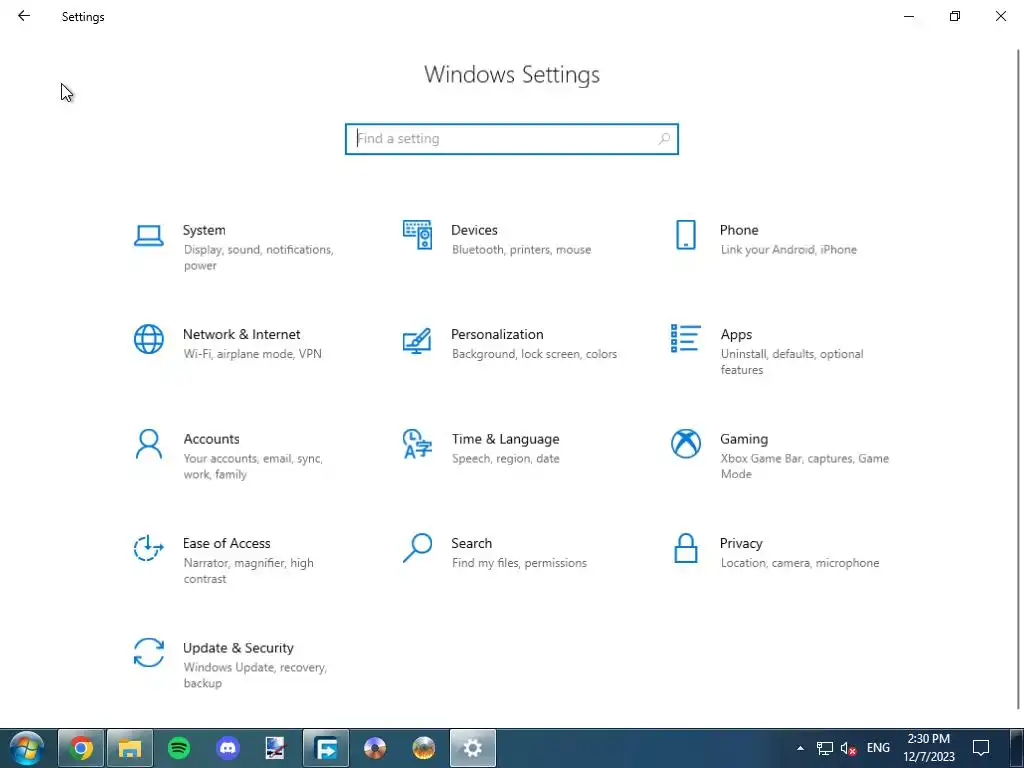Open Network & Internet globe icon
This screenshot has height=768, width=1024.
point(149,340)
